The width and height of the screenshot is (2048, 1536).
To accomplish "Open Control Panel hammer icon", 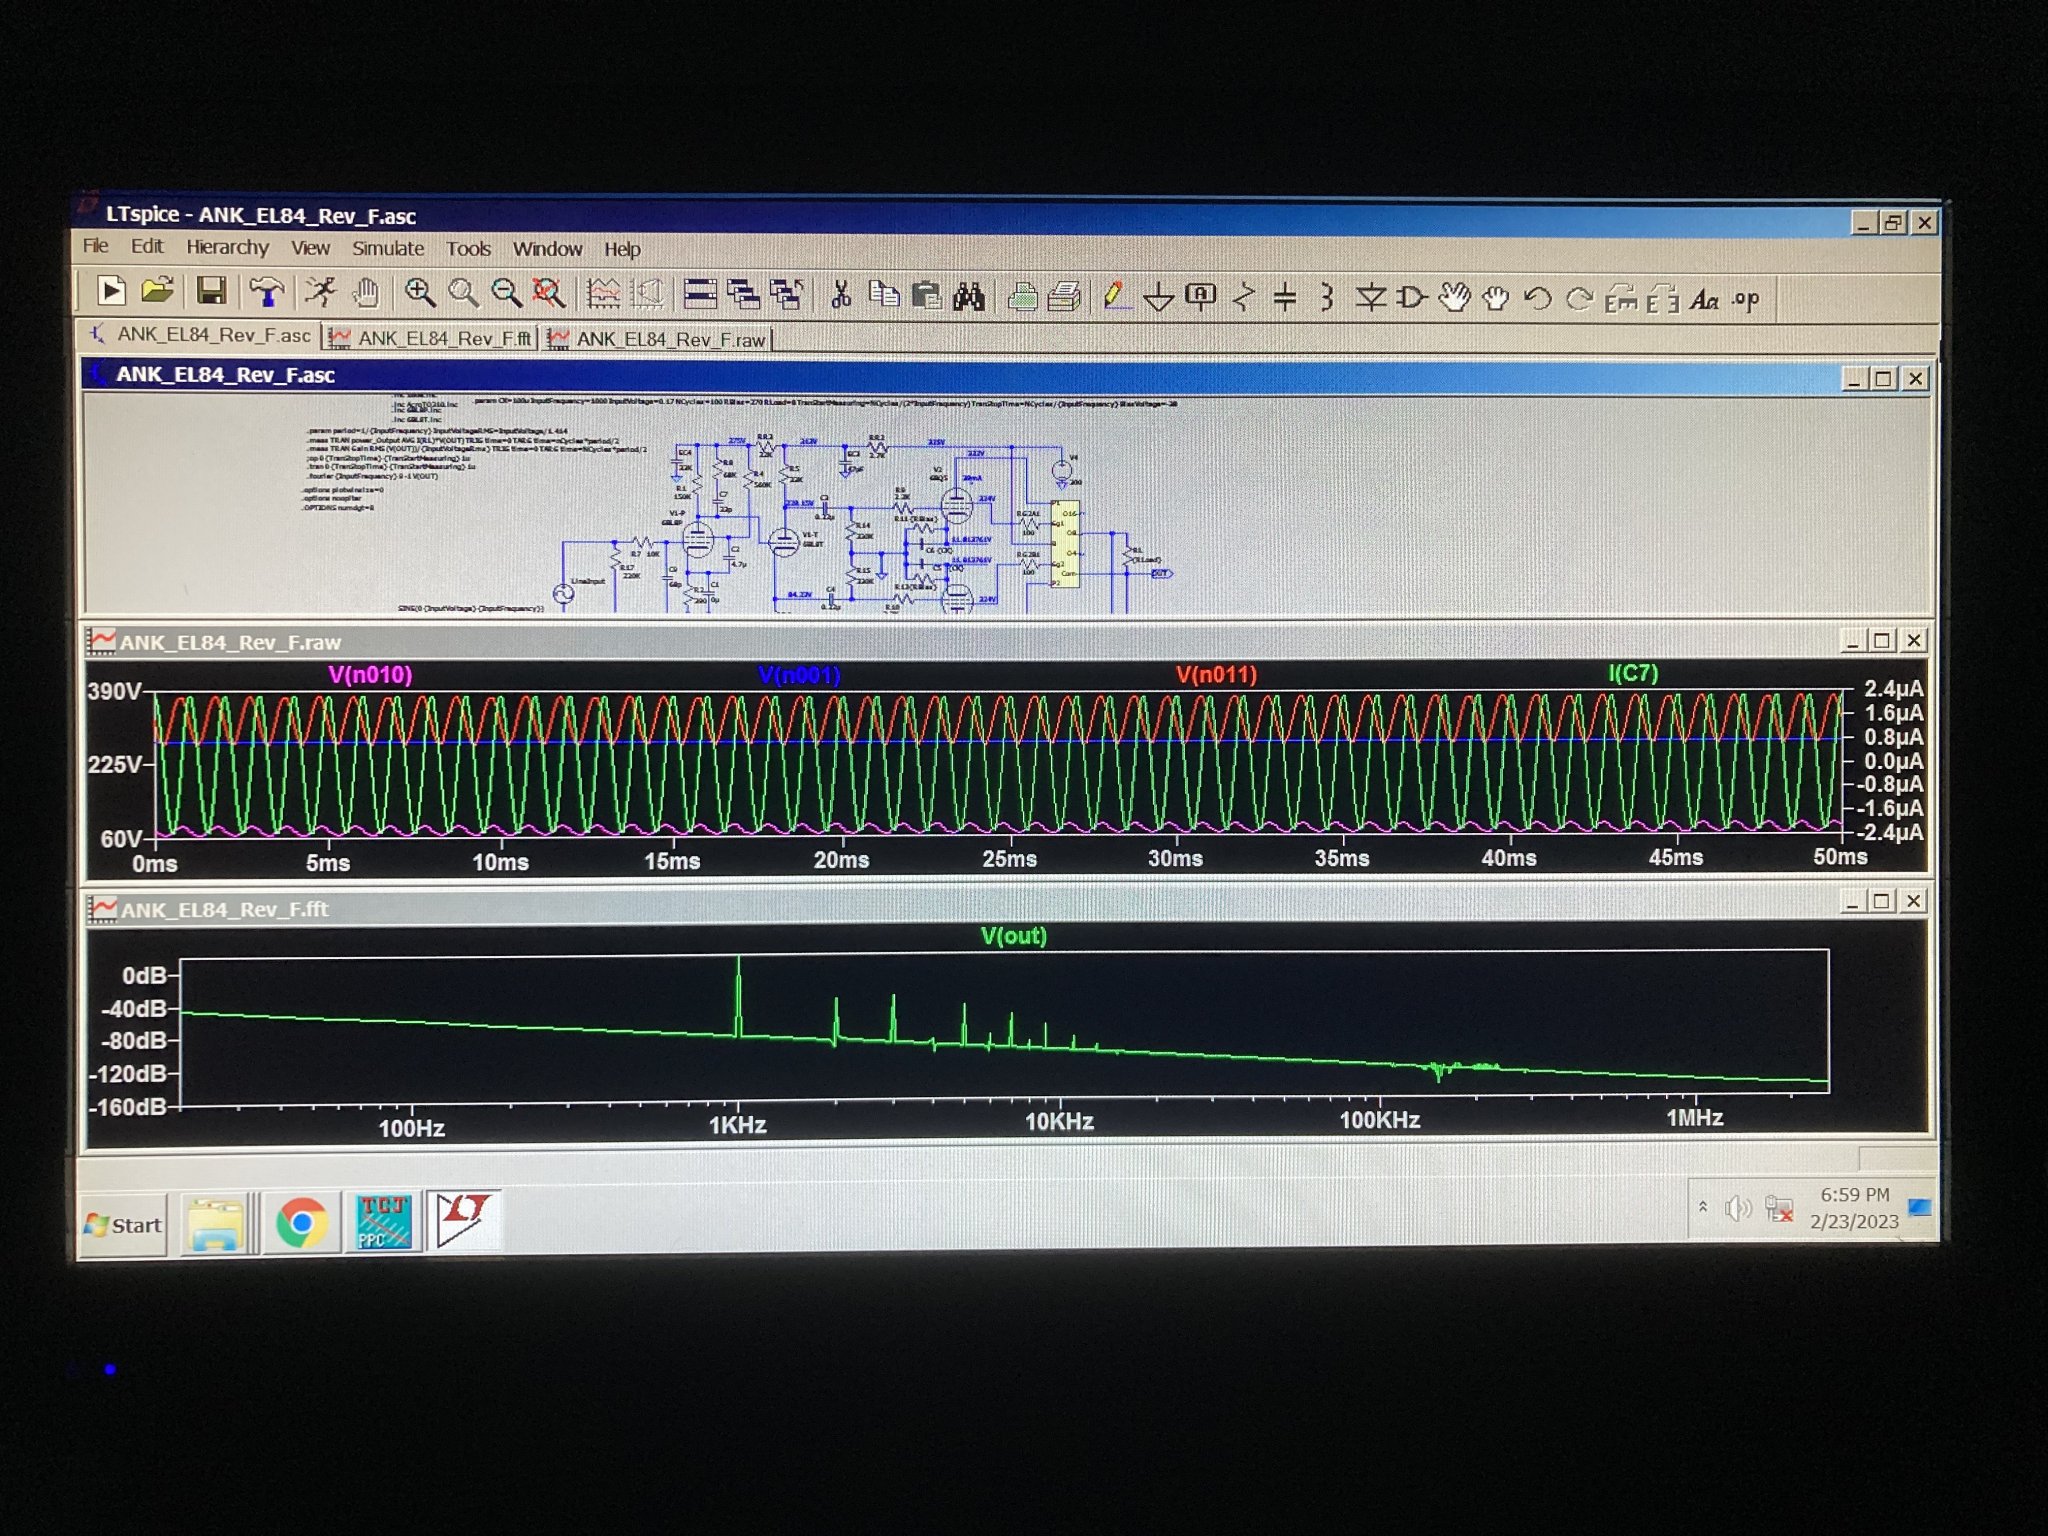I will (x=266, y=292).
